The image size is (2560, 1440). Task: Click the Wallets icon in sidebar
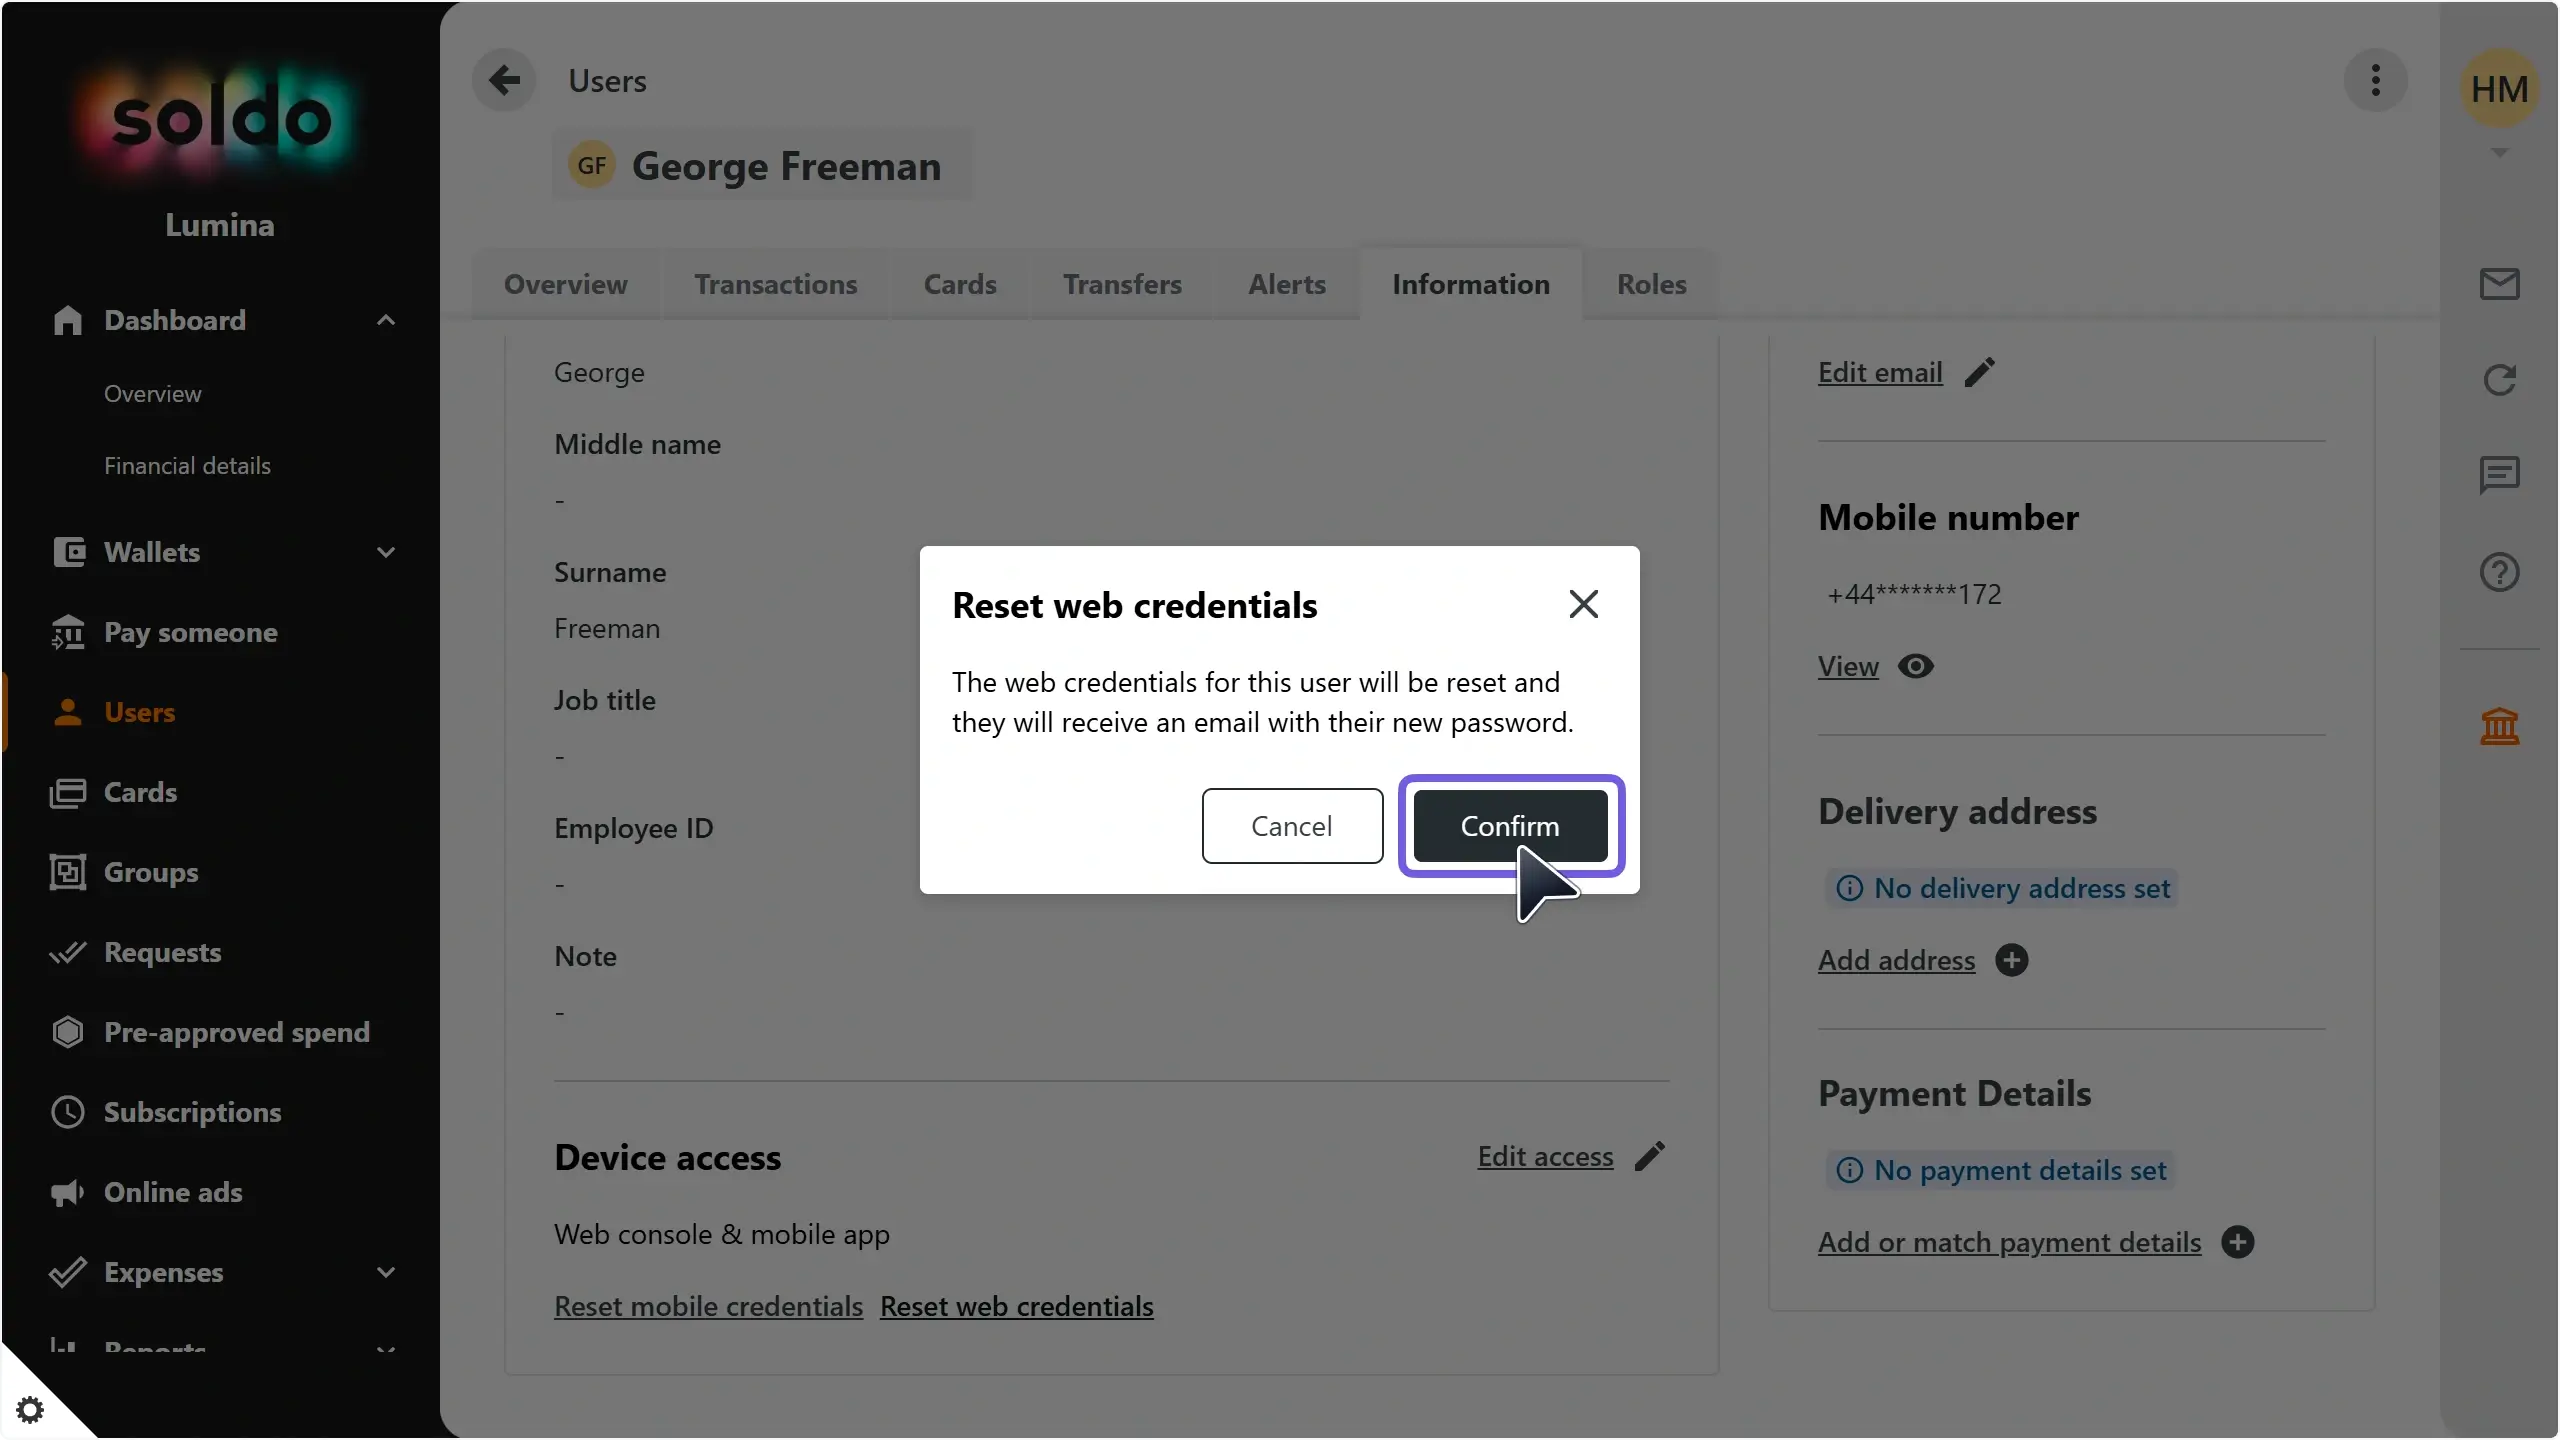[68, 552]
